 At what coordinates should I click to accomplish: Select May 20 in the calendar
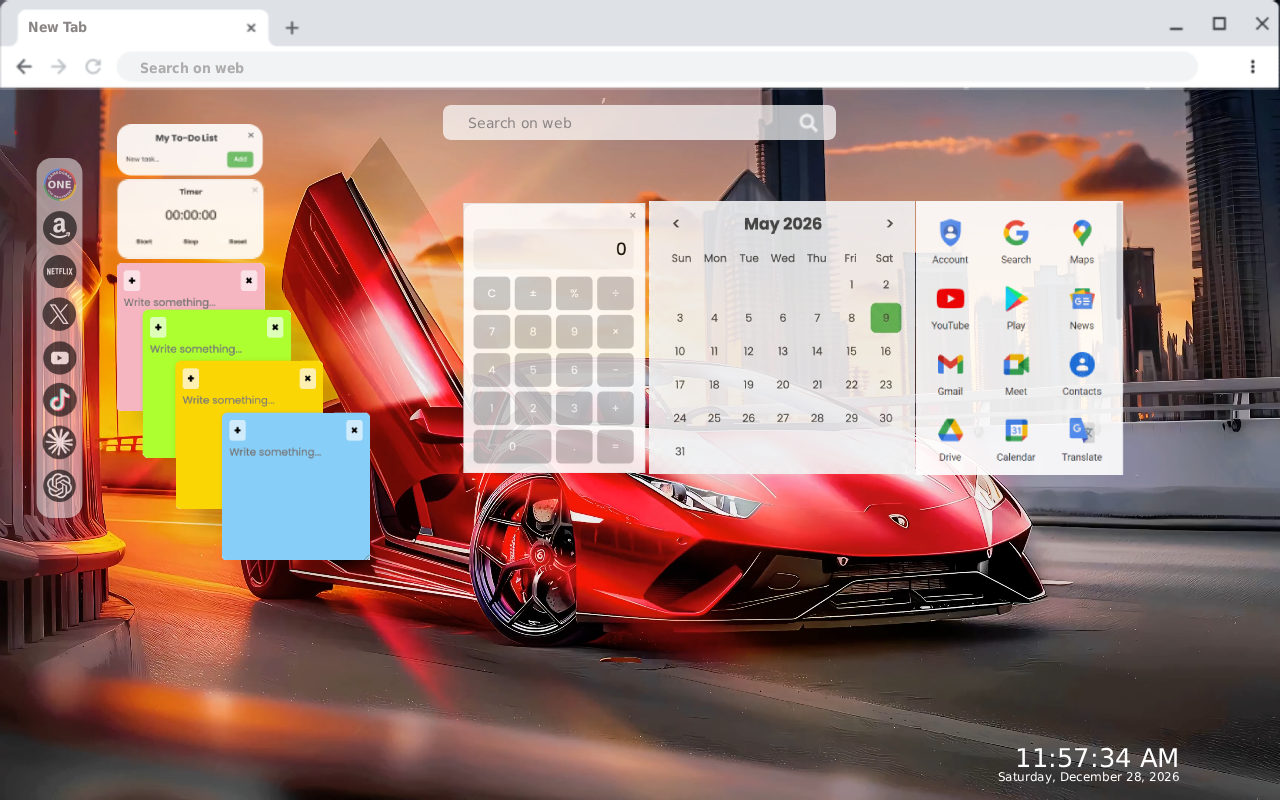783,385
